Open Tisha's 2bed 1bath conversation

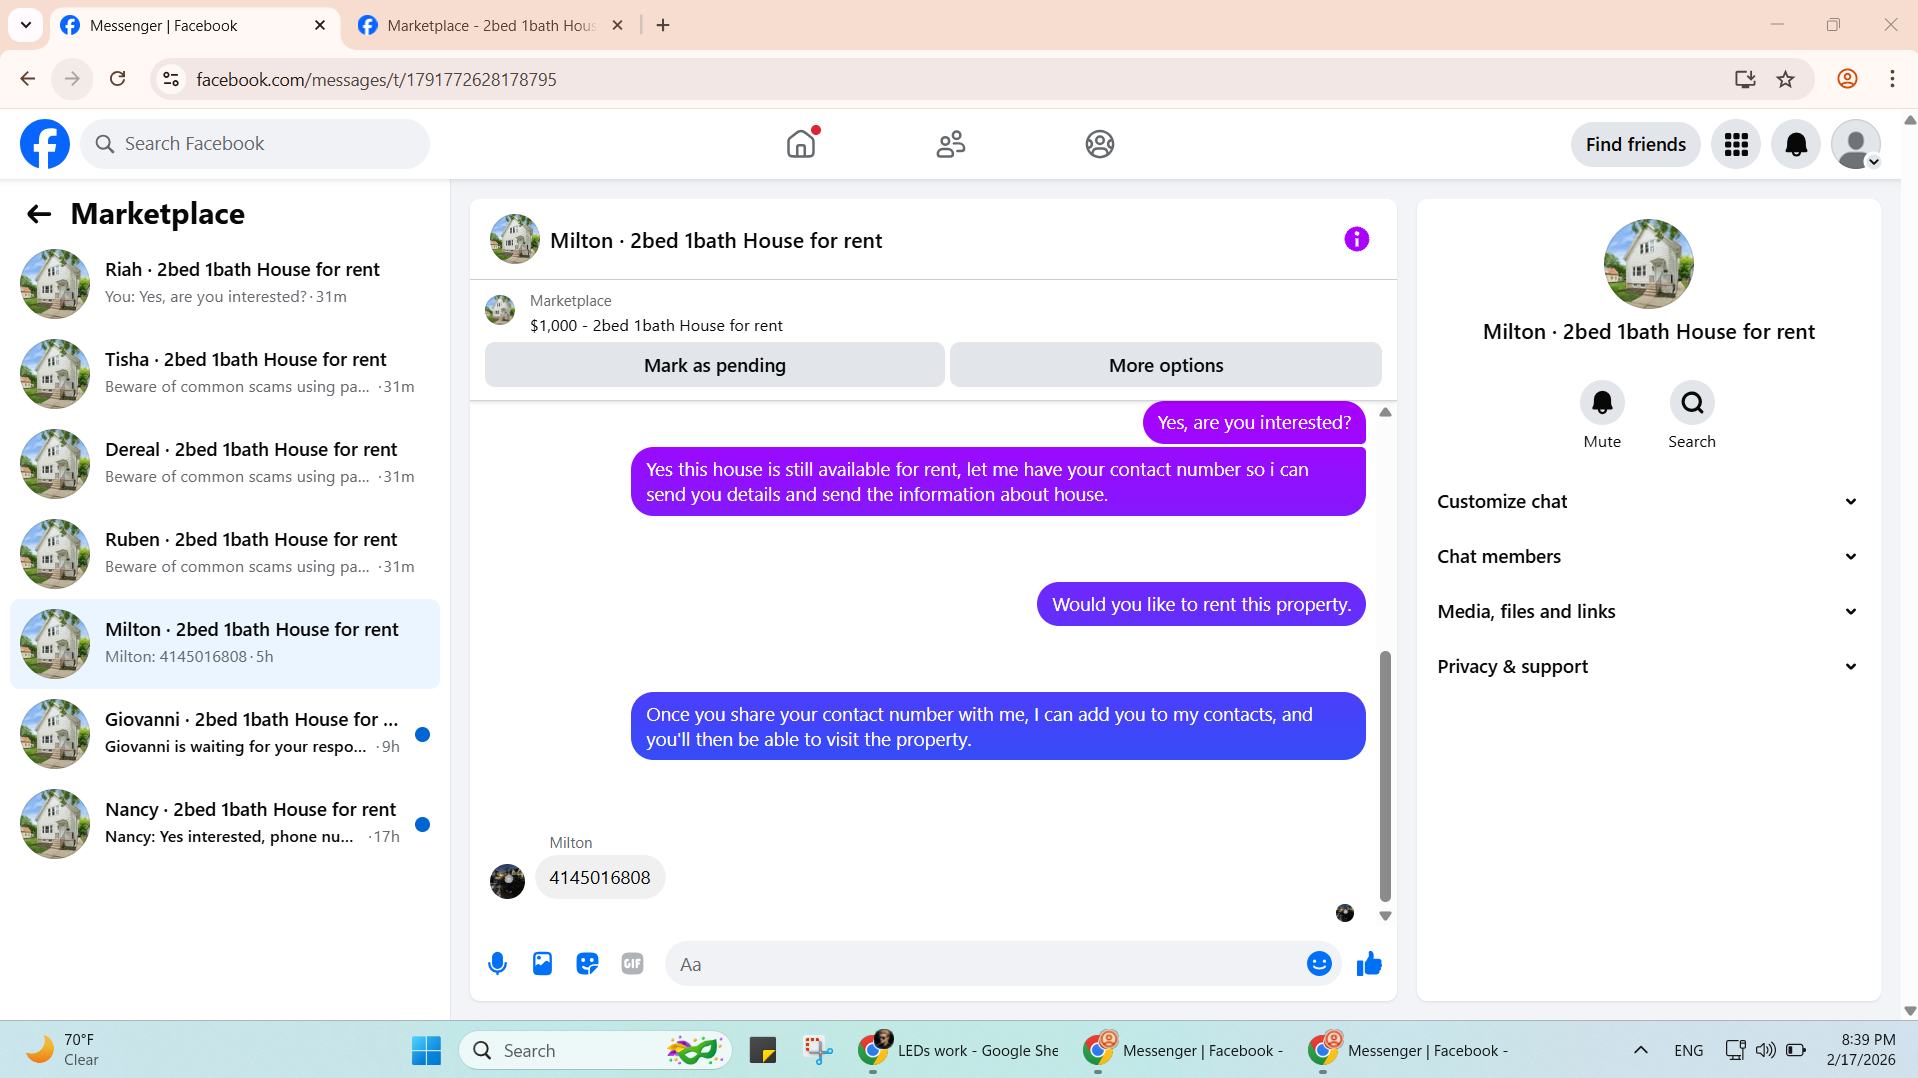pos(225,374)
